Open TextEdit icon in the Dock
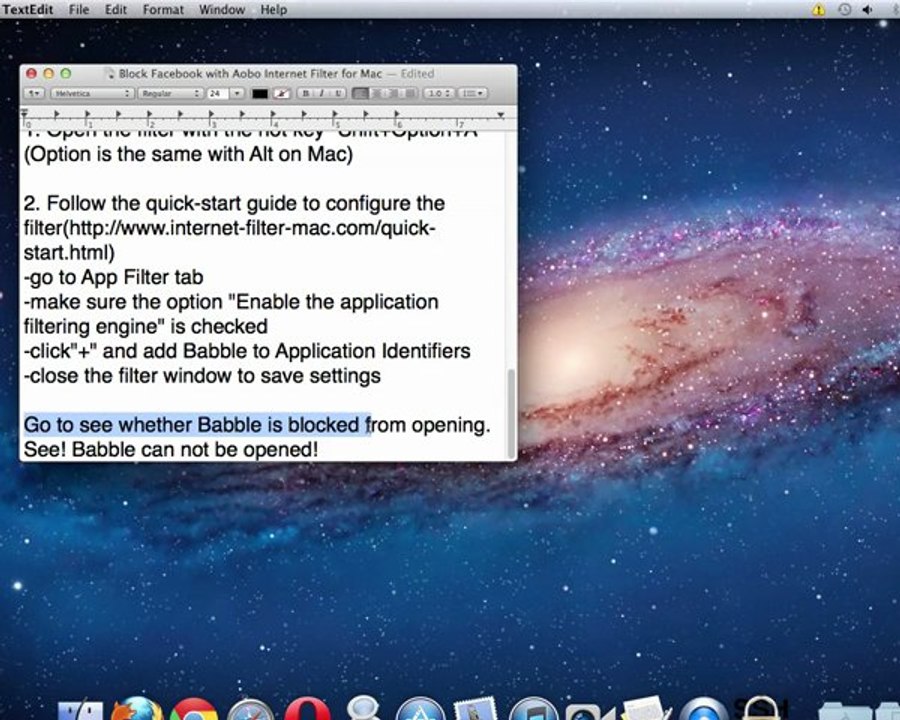The height and width of the screenshot is (720, 900). tap(646, 709)
